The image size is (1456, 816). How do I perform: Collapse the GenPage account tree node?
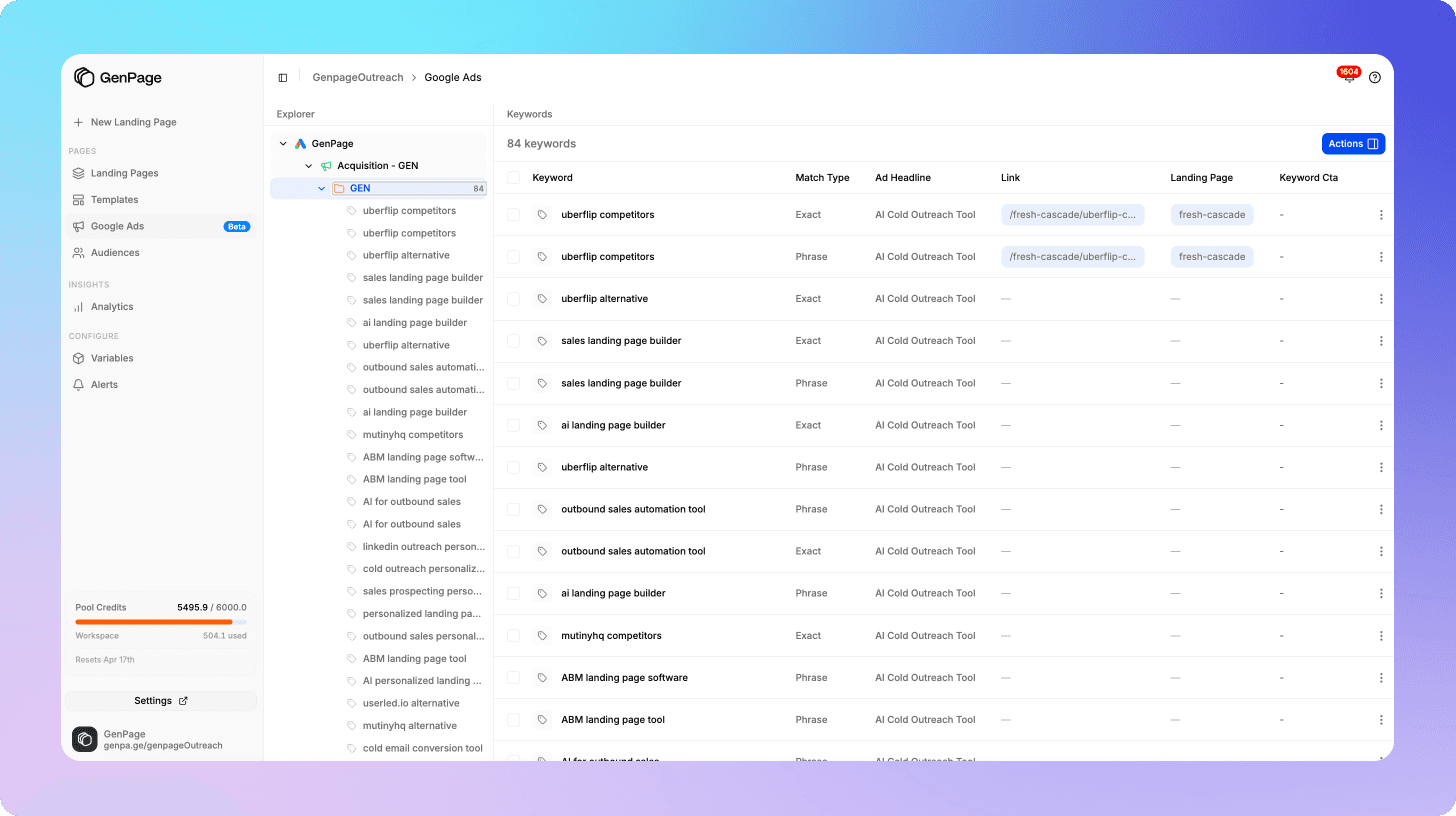click(283, 144)
